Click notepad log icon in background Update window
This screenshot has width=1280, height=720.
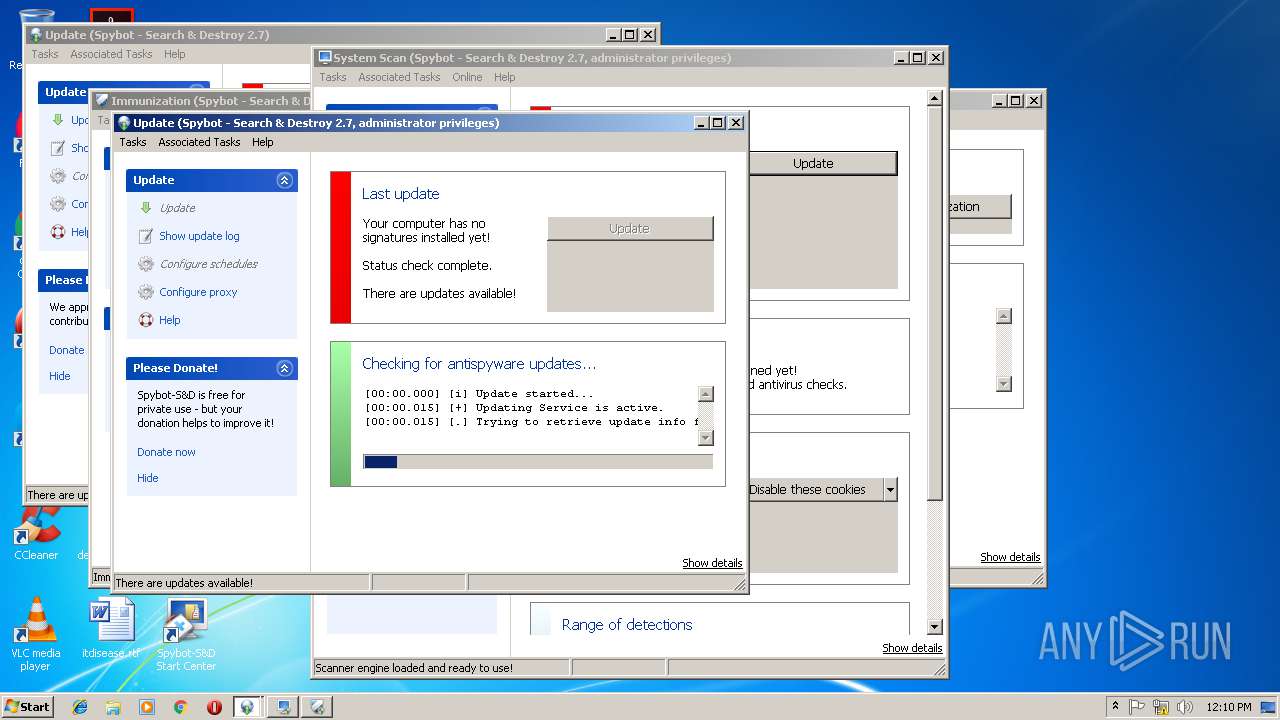pyautogui.click(x=57, y=148)
